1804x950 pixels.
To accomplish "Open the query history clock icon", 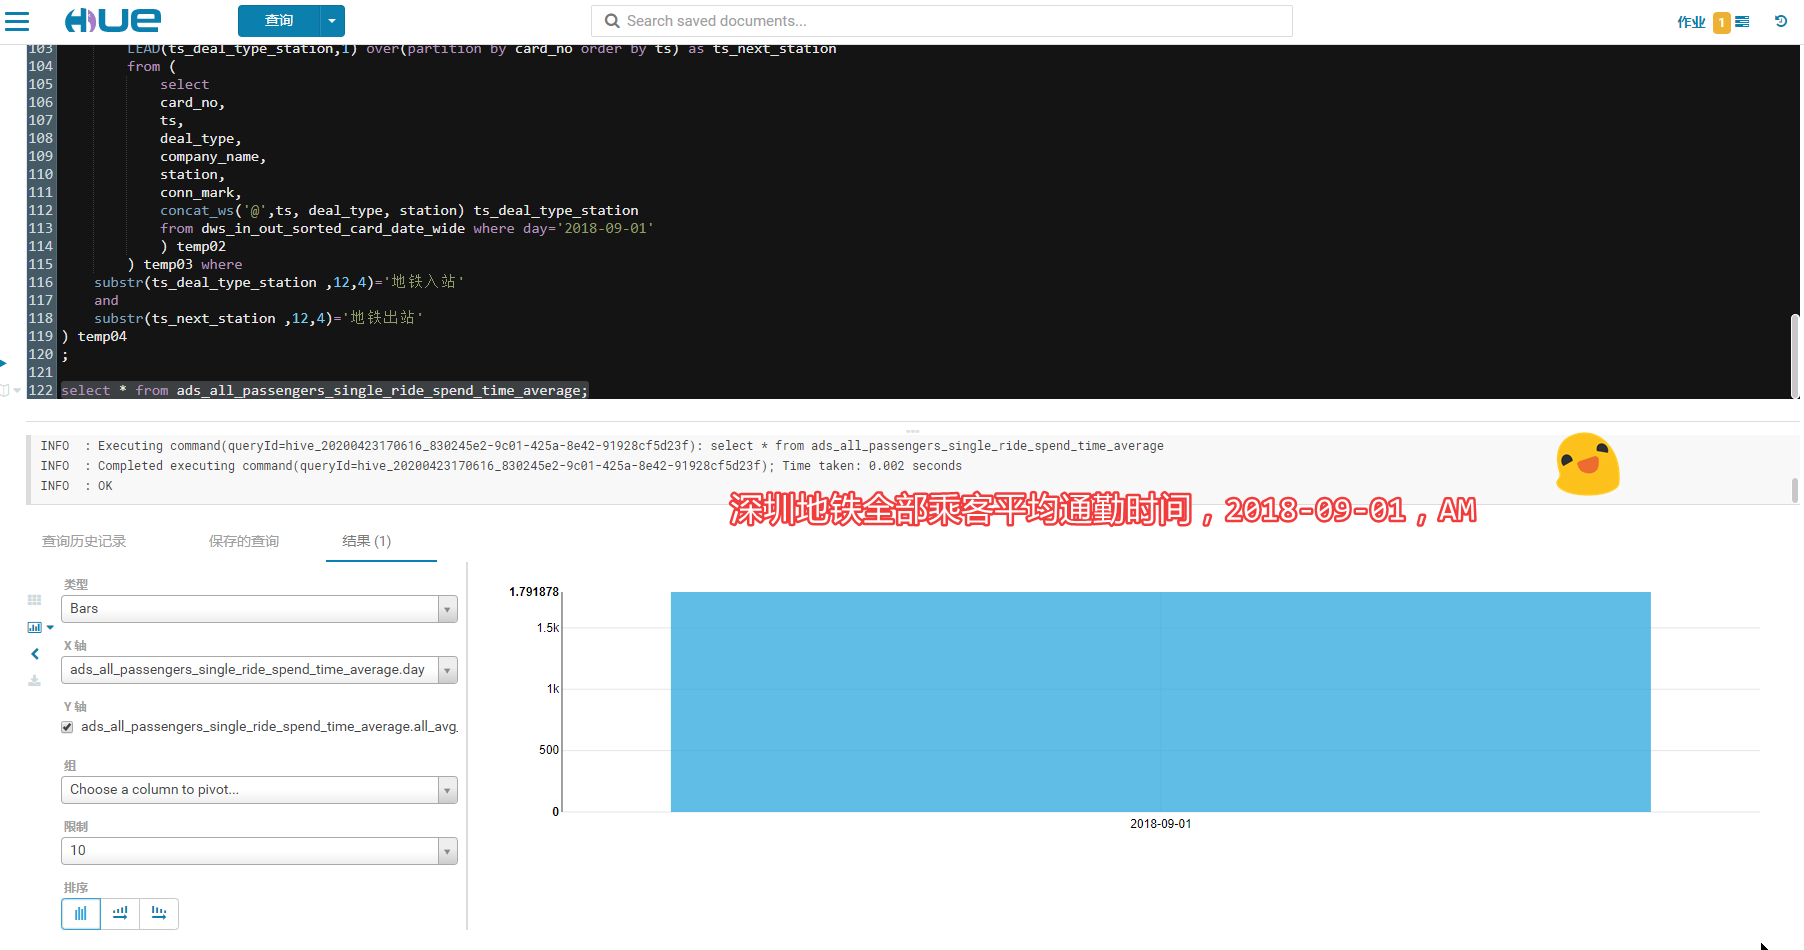I will click(x=1781, y=21).
